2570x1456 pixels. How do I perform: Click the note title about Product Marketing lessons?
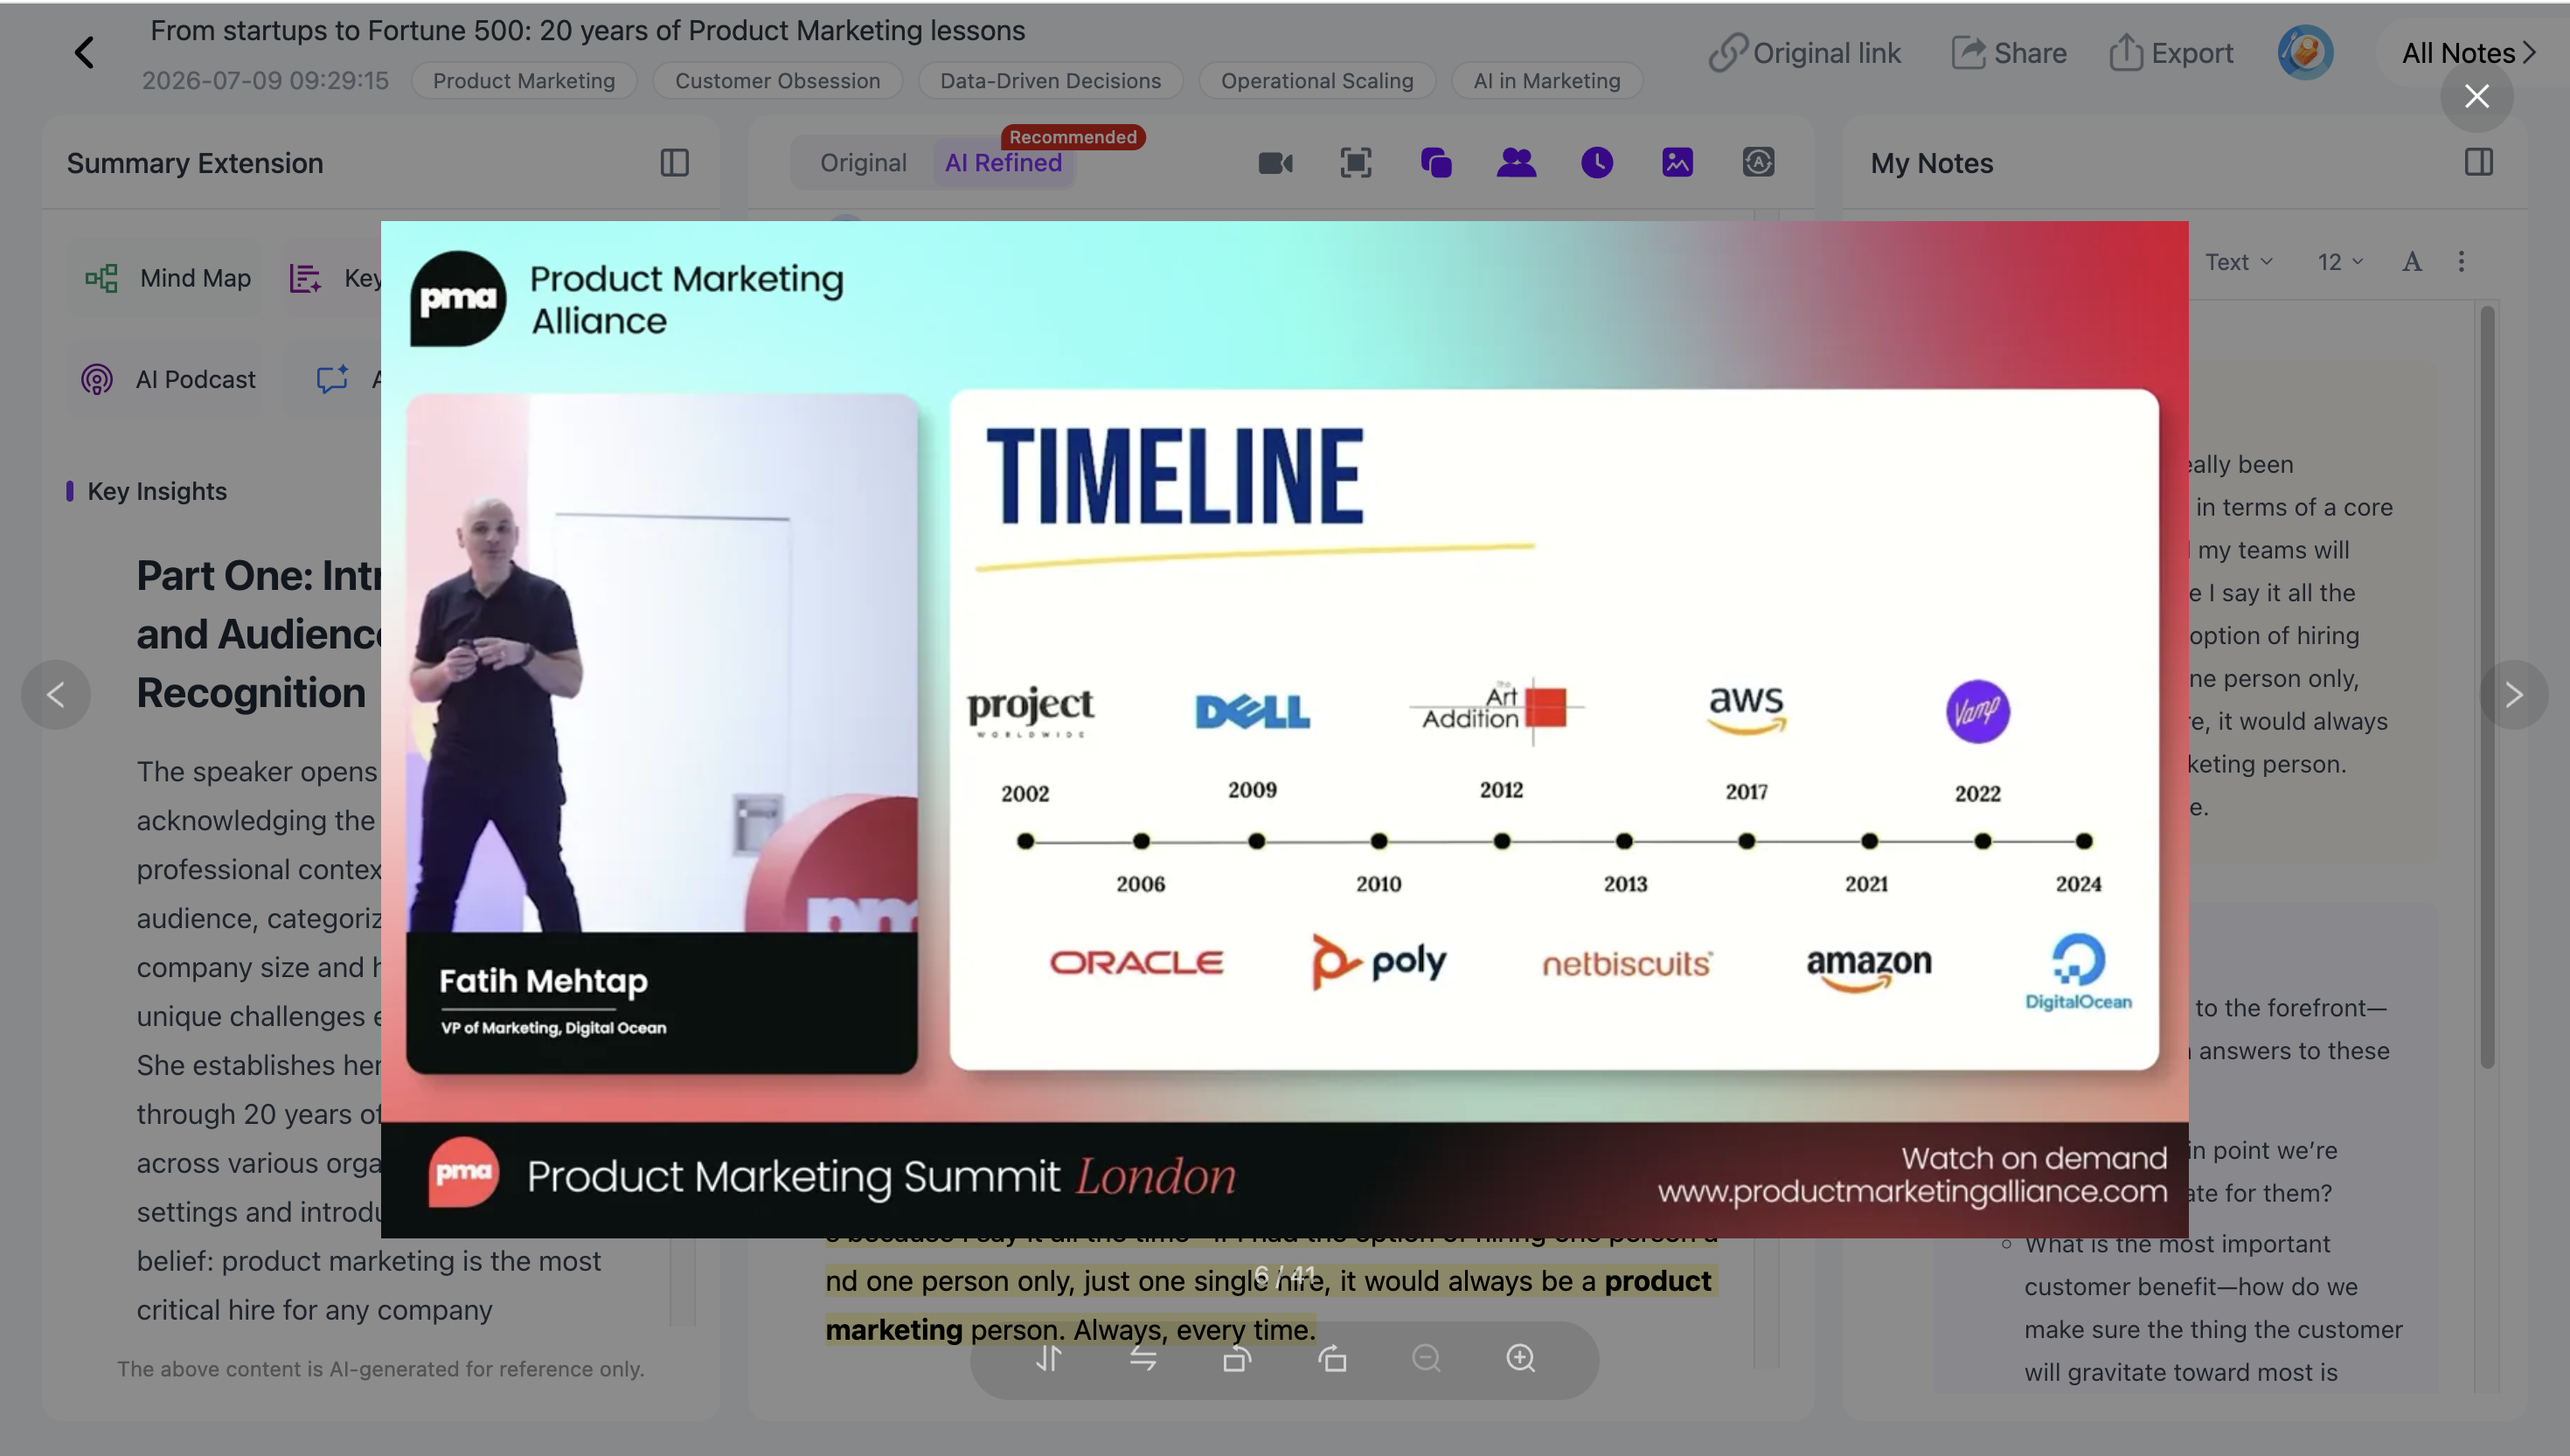click(x=587, y=30)
